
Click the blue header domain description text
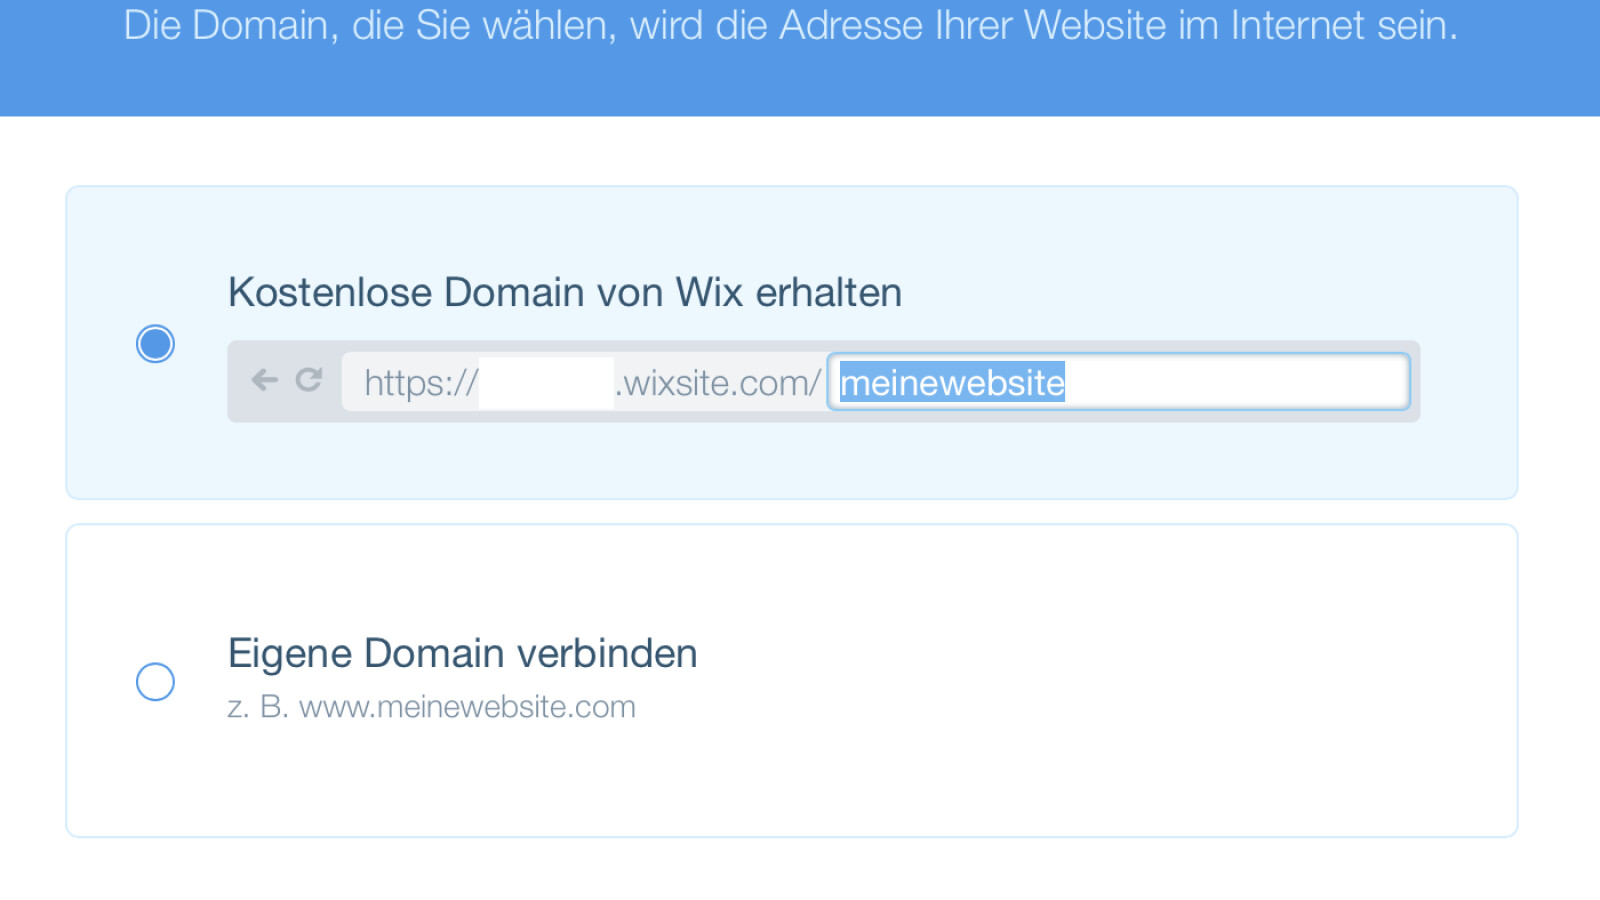pos(790,26)
